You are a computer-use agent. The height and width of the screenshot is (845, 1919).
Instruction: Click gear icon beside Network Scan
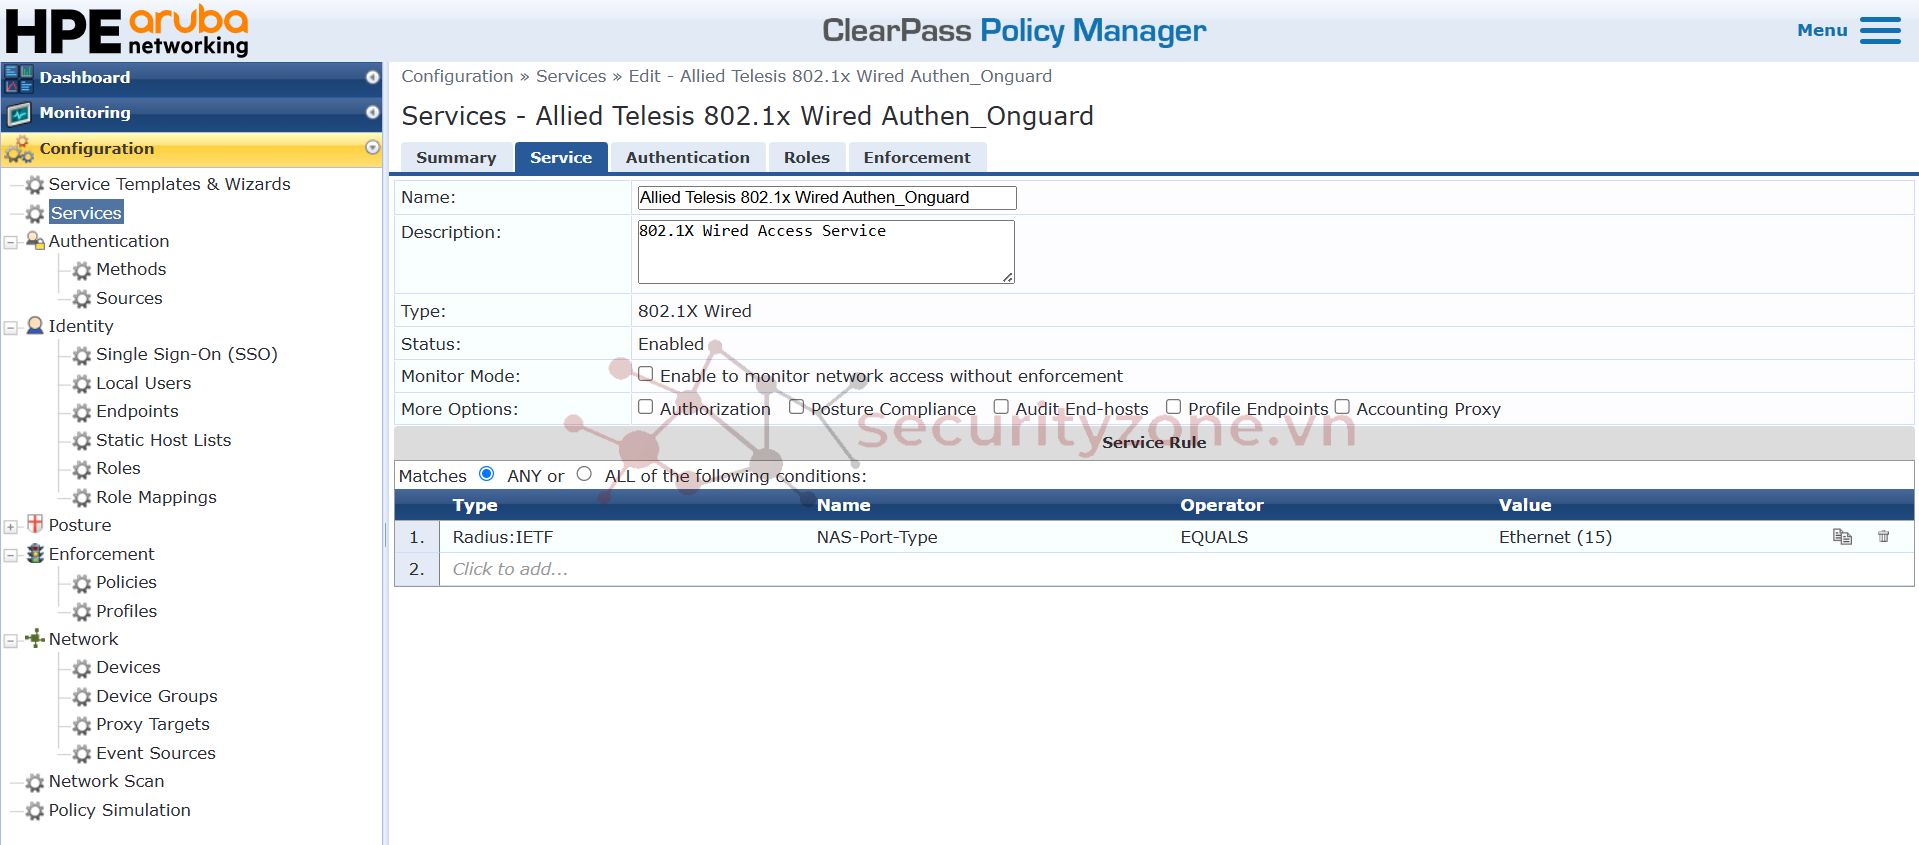pos(35,782)
